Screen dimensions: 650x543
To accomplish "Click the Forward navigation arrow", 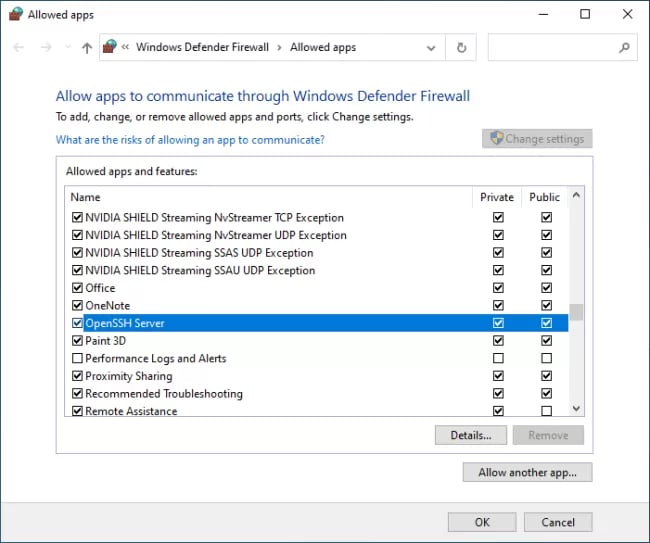I will click(46, 47).
